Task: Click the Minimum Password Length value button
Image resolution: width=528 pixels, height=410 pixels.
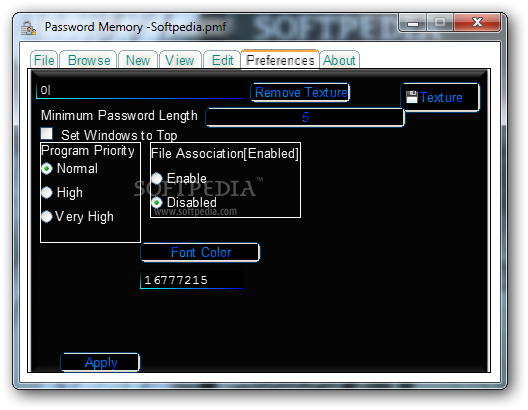Action: tap(305, 117)
